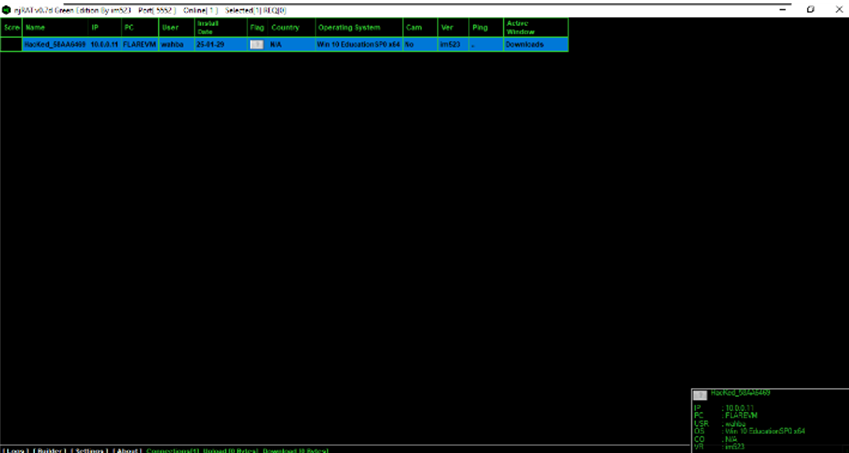Click the Ping column header
This screenshot has height=453, width=849.
point(486,28)
